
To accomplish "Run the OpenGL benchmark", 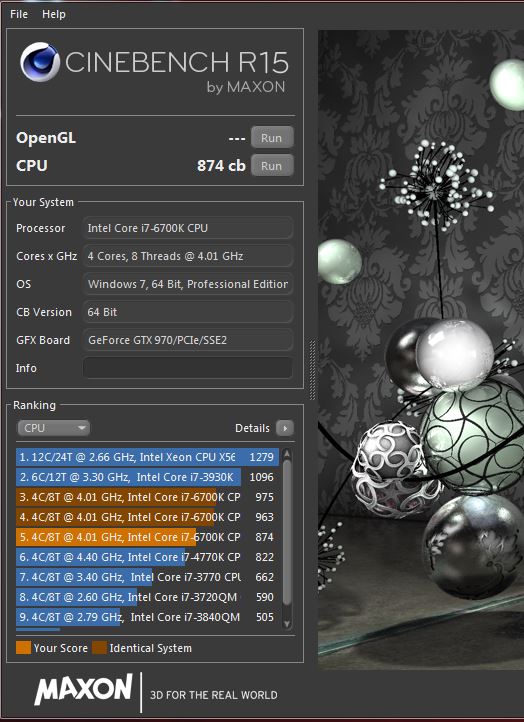I will 272,138.
